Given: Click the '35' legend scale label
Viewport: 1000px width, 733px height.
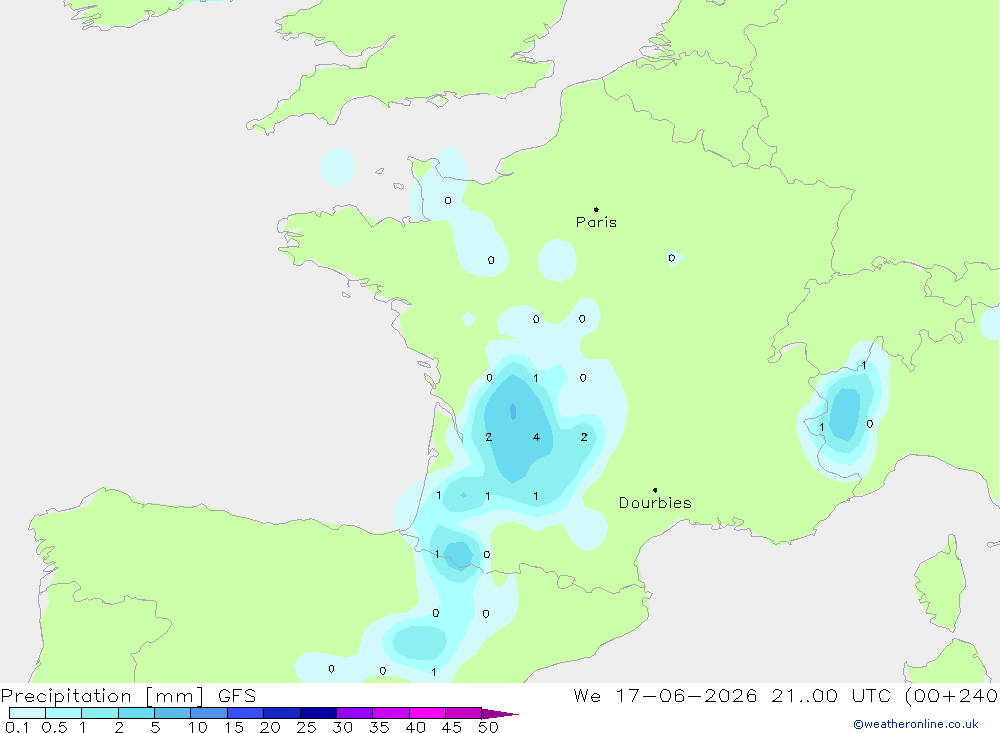Looking at the screenshot, I should tap(379, 727).
